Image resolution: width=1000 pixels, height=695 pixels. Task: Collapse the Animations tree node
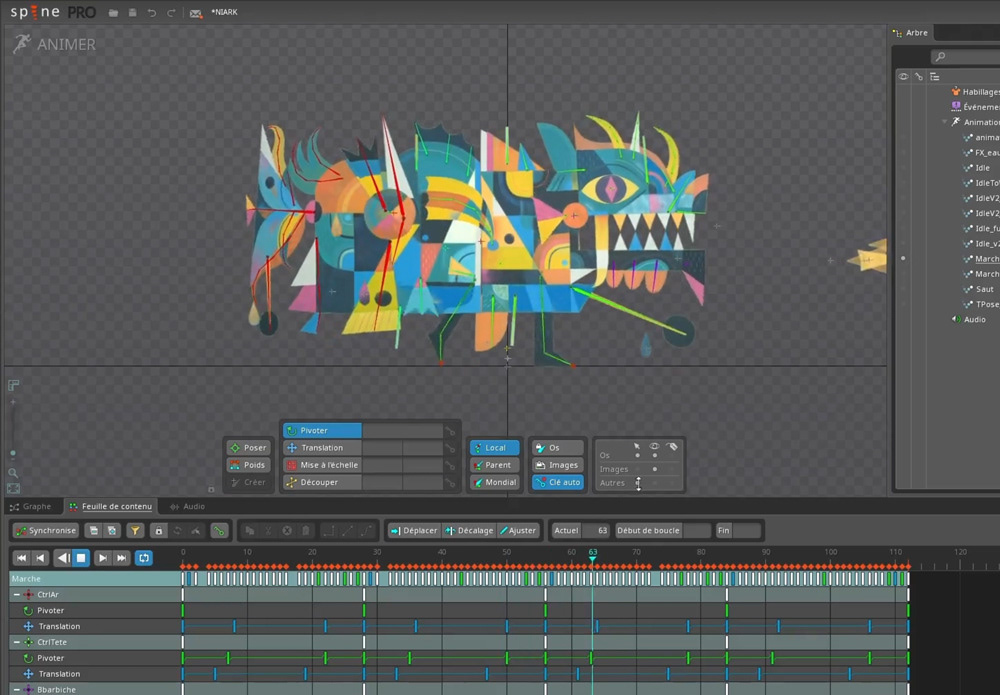(945, 122)
